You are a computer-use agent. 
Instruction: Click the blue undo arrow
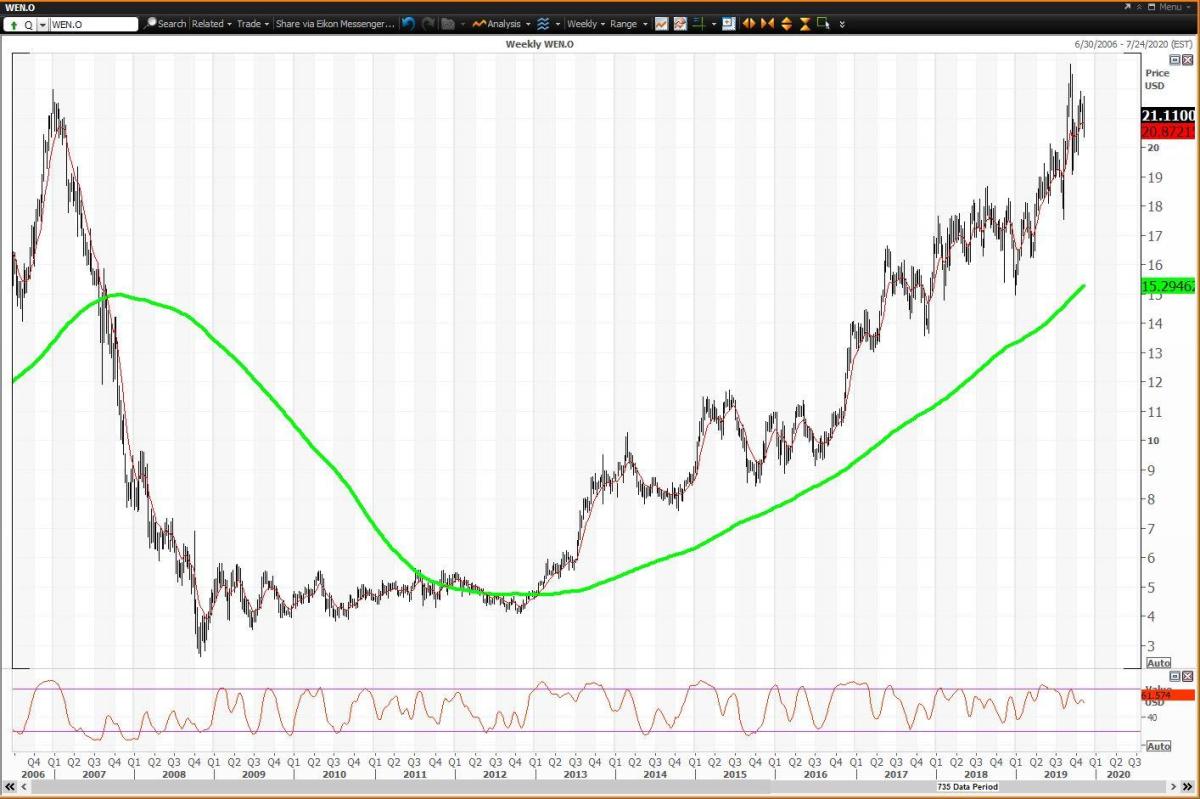pyautogui.click(x=408, y=23)
